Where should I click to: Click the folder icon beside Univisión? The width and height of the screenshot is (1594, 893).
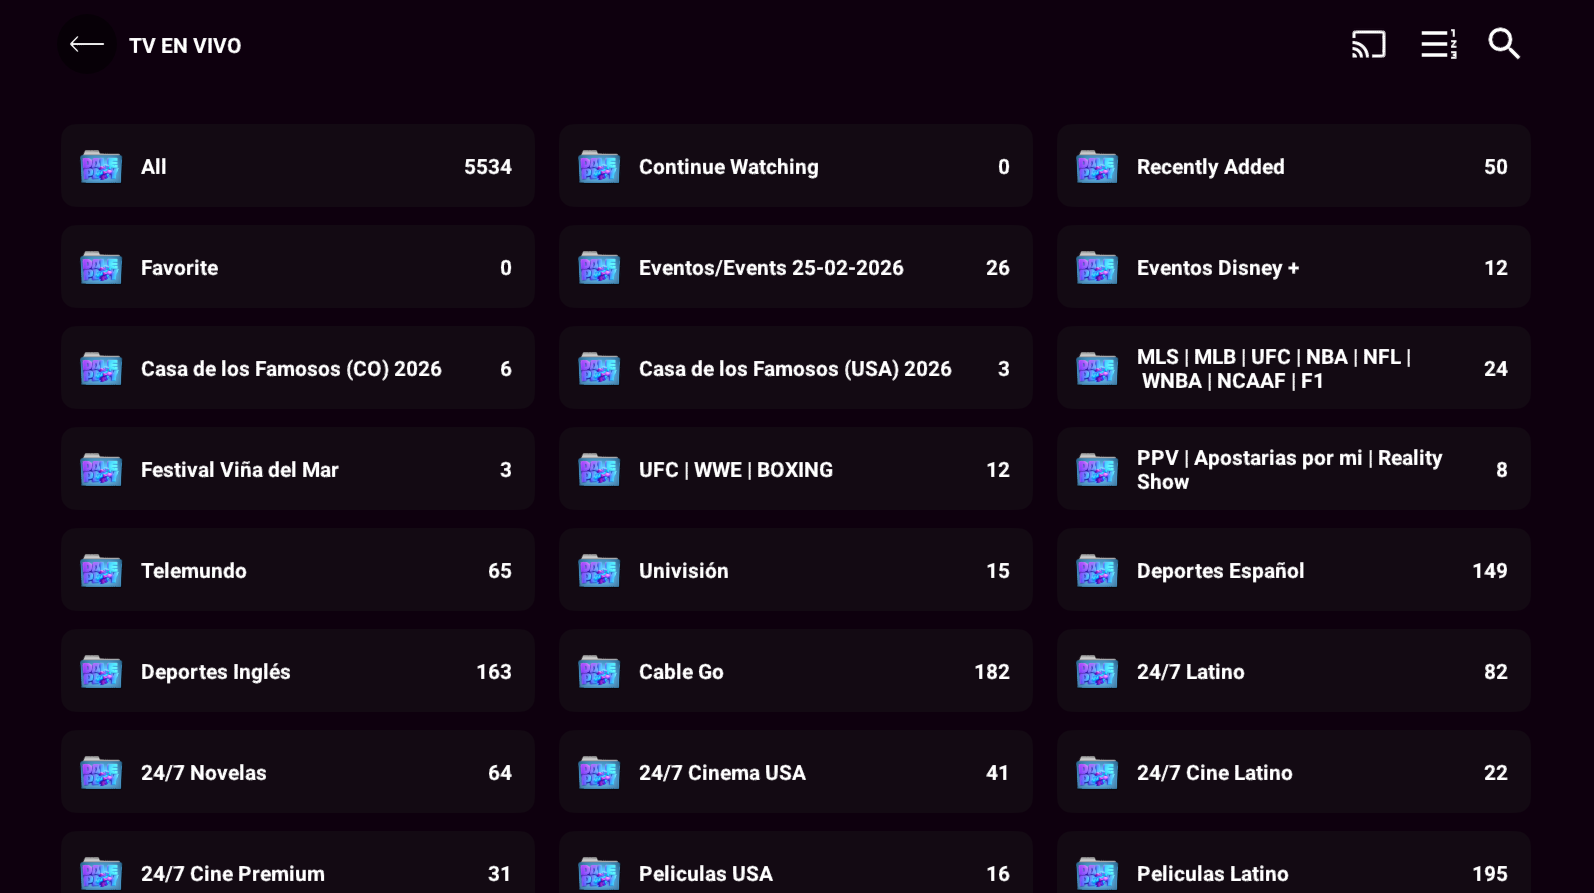(x=599, y=571)
